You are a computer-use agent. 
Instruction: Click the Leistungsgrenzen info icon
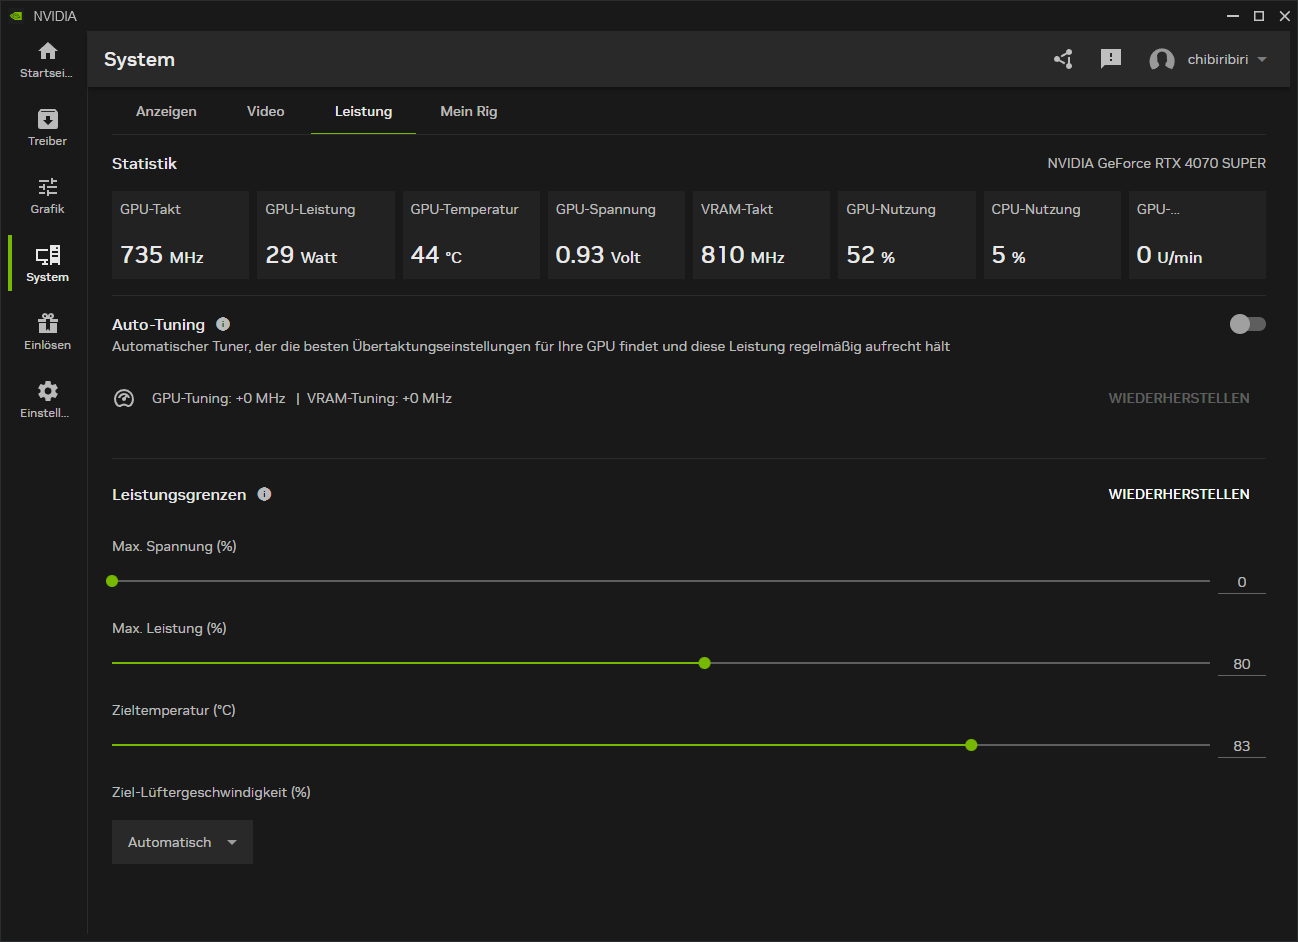tap(264, 493)
